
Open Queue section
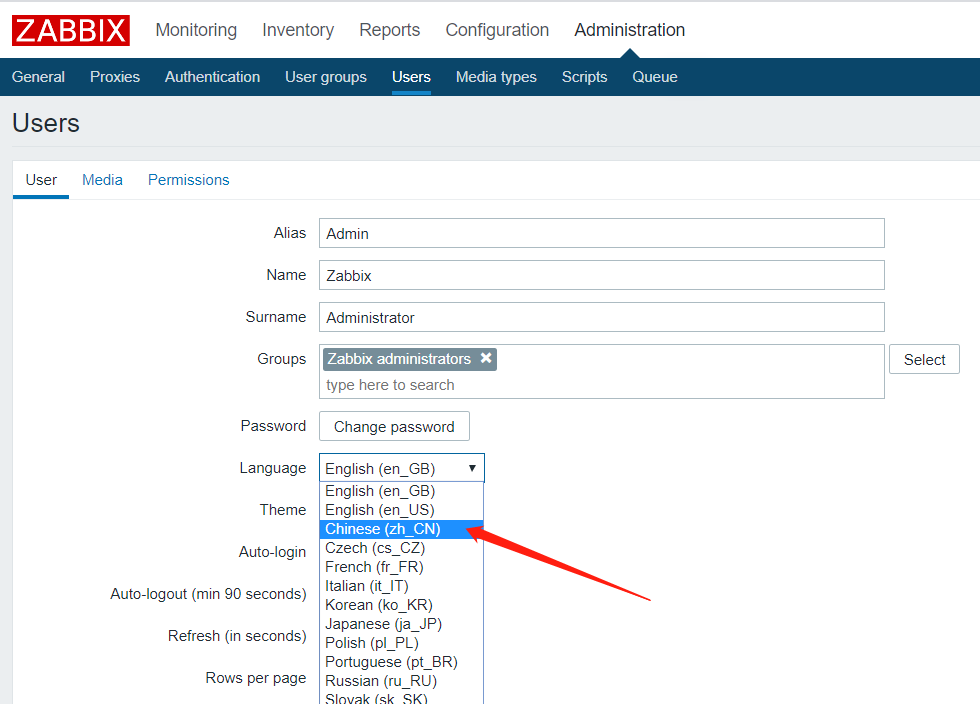click(x=655, y=77)
